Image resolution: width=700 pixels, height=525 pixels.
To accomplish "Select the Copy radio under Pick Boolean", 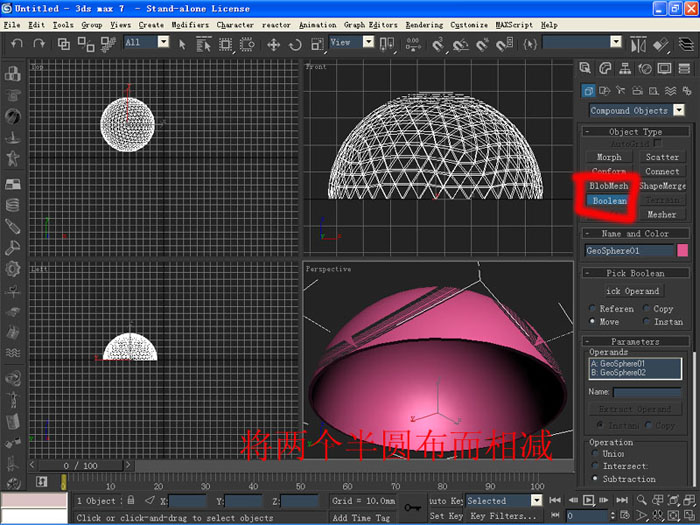I will coord(646,308).
